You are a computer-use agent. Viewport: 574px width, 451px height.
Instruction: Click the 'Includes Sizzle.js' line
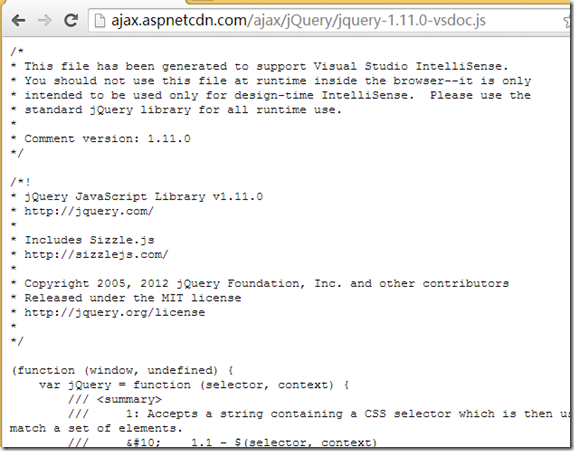pos(89,240)
